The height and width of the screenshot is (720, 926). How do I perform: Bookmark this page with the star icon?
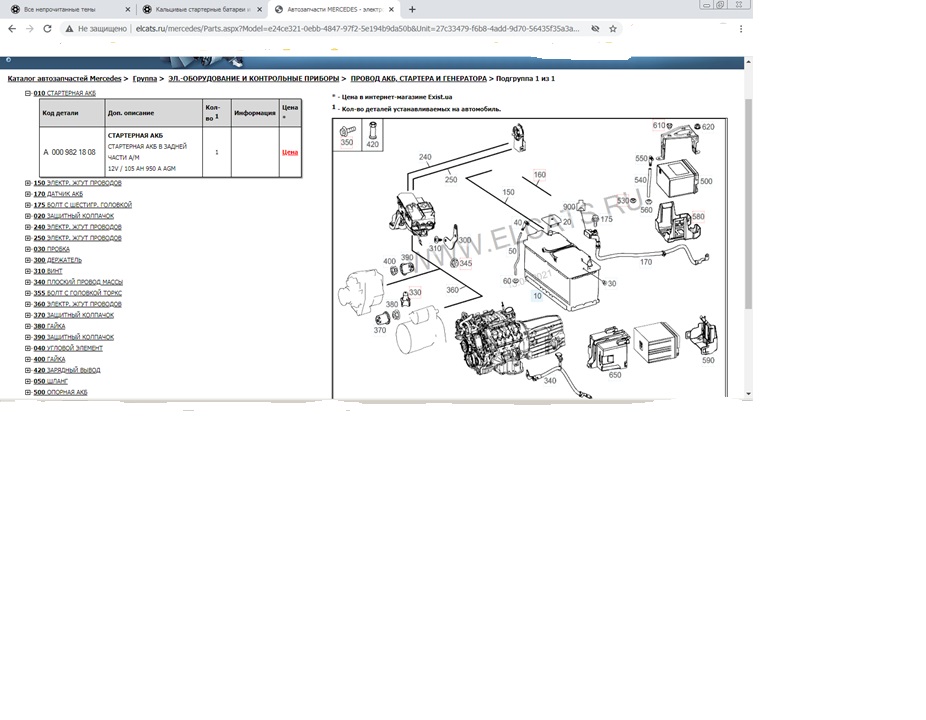[613, 29]
